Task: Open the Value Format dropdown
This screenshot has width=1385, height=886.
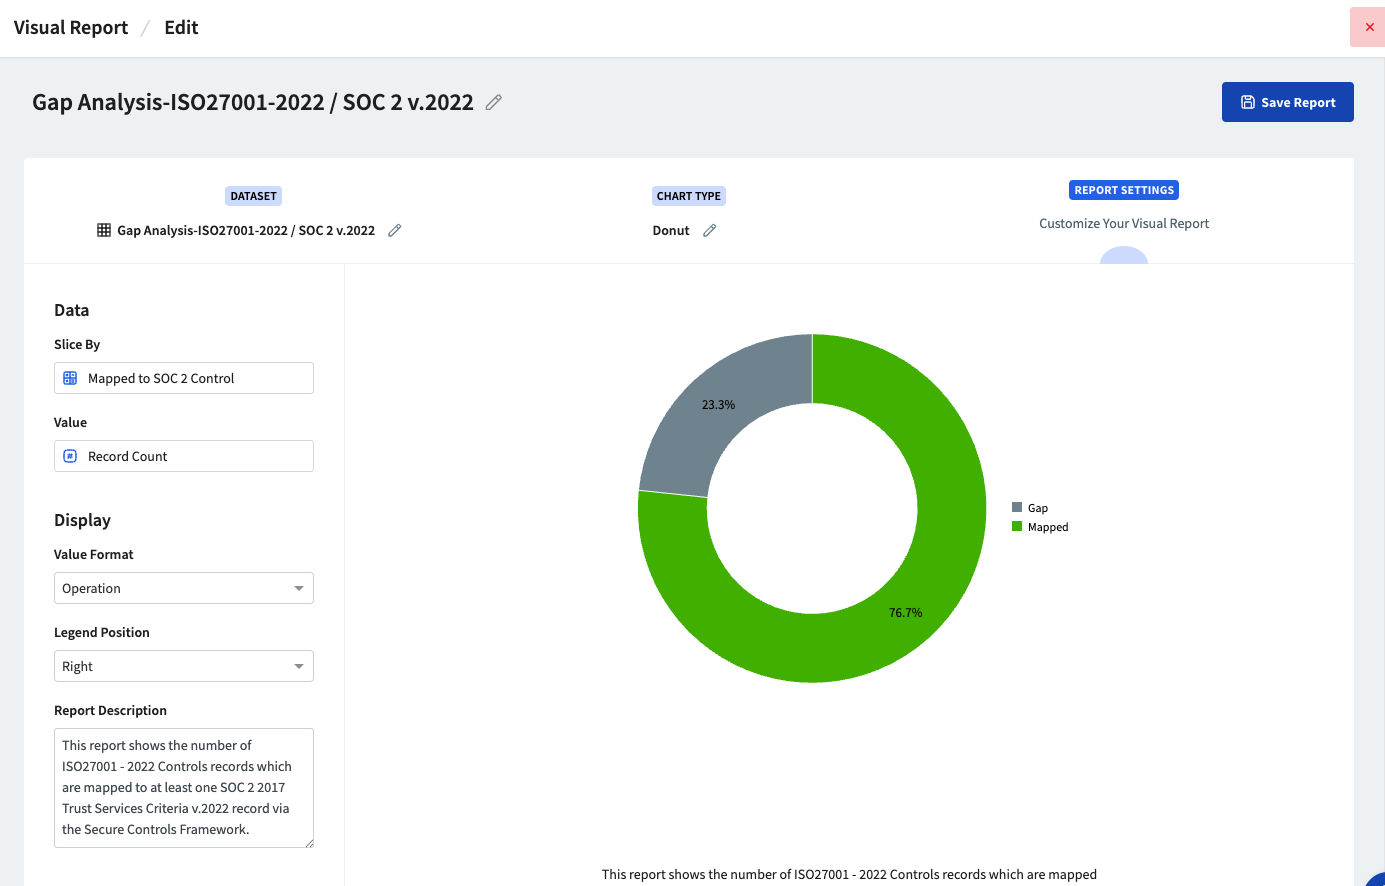Action: click(x=184, y=588)
